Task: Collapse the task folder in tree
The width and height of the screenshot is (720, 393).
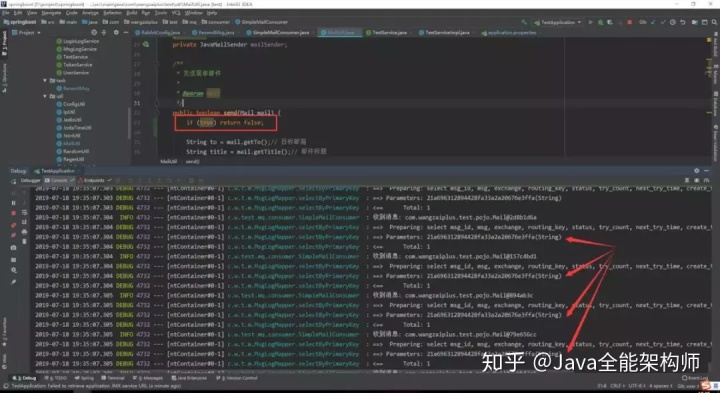Action: (x=45, y=80)
